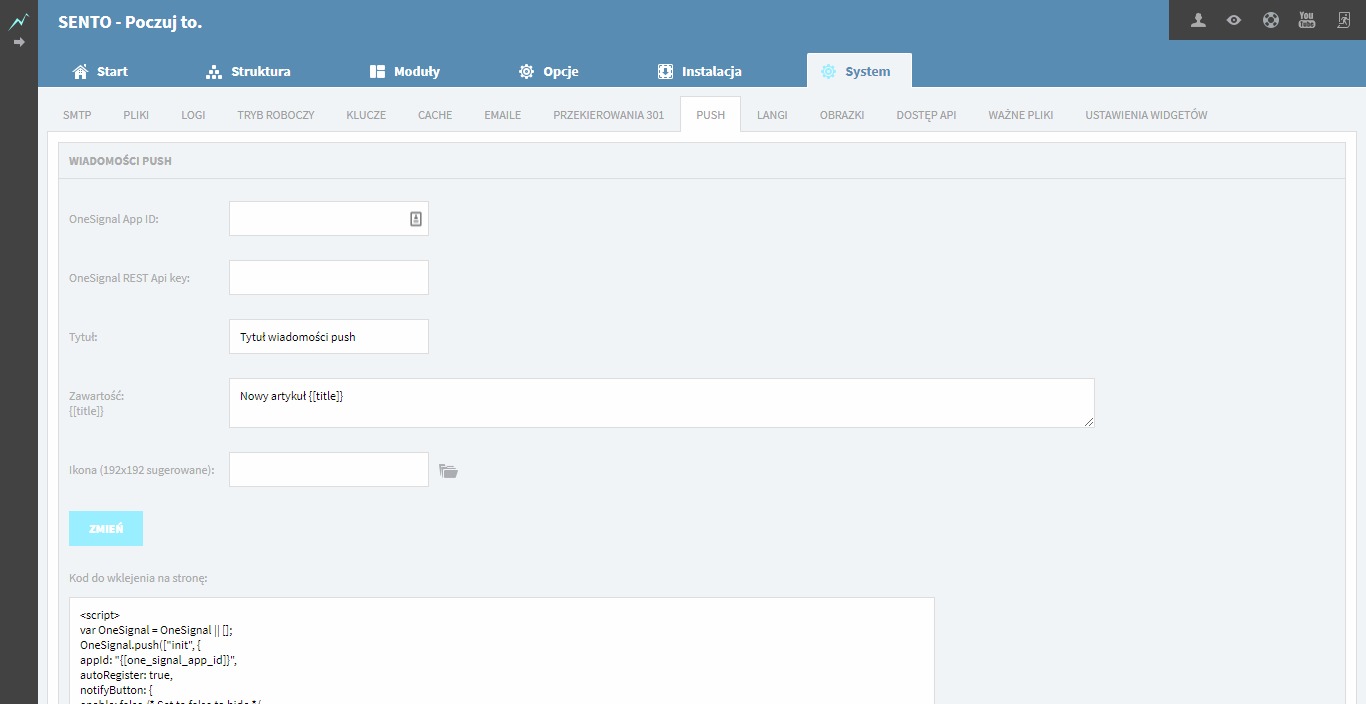
Task: Click the house icon beside Start
Action: point(81,72)
